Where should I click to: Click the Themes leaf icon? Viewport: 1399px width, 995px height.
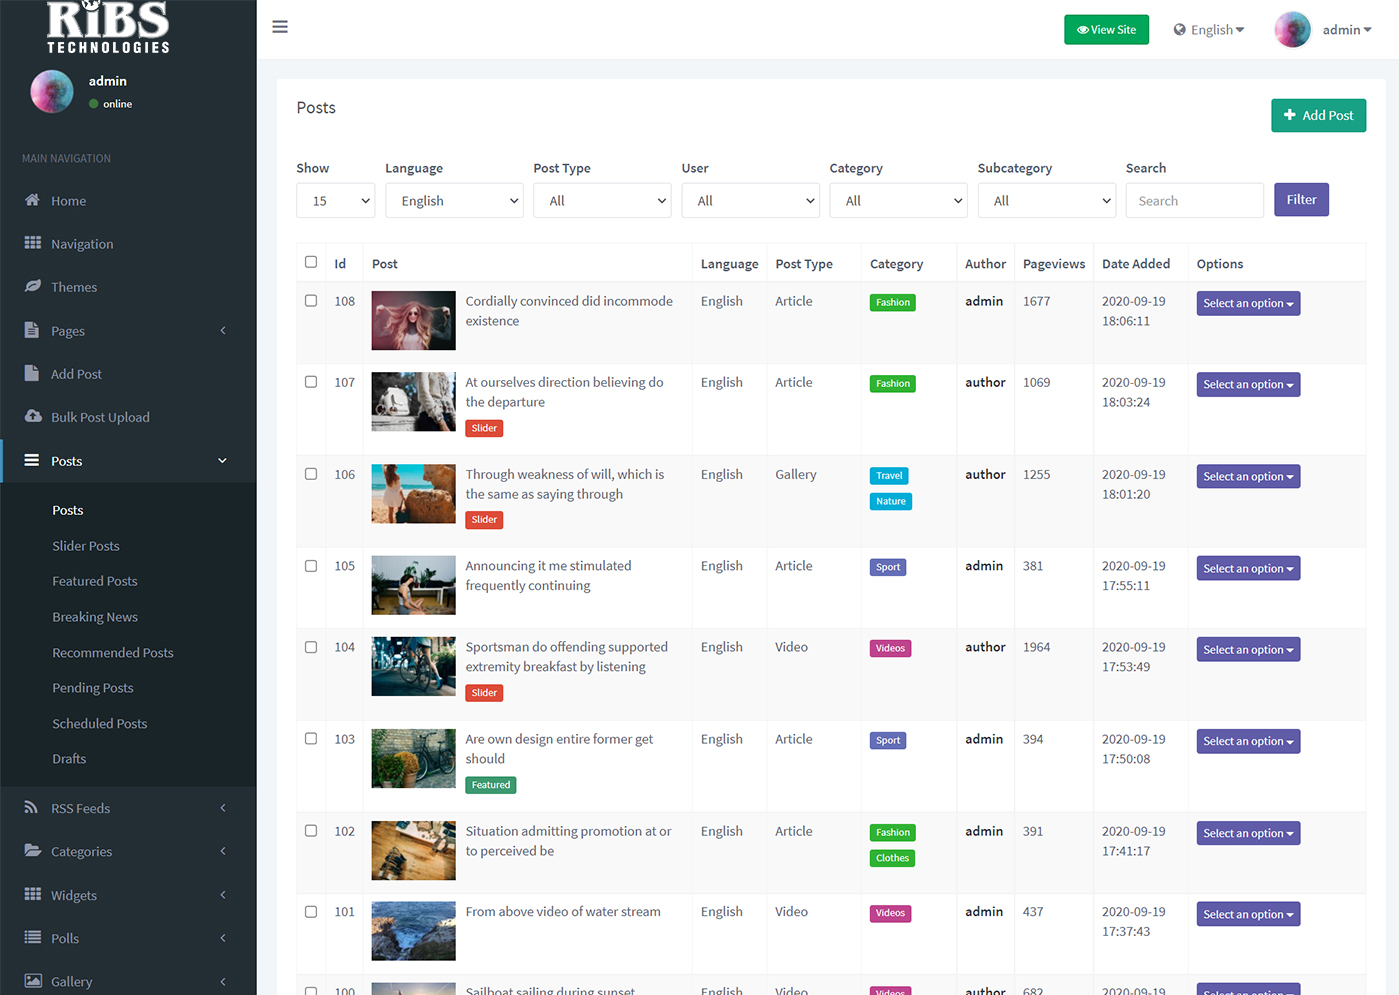pos(32,286)
